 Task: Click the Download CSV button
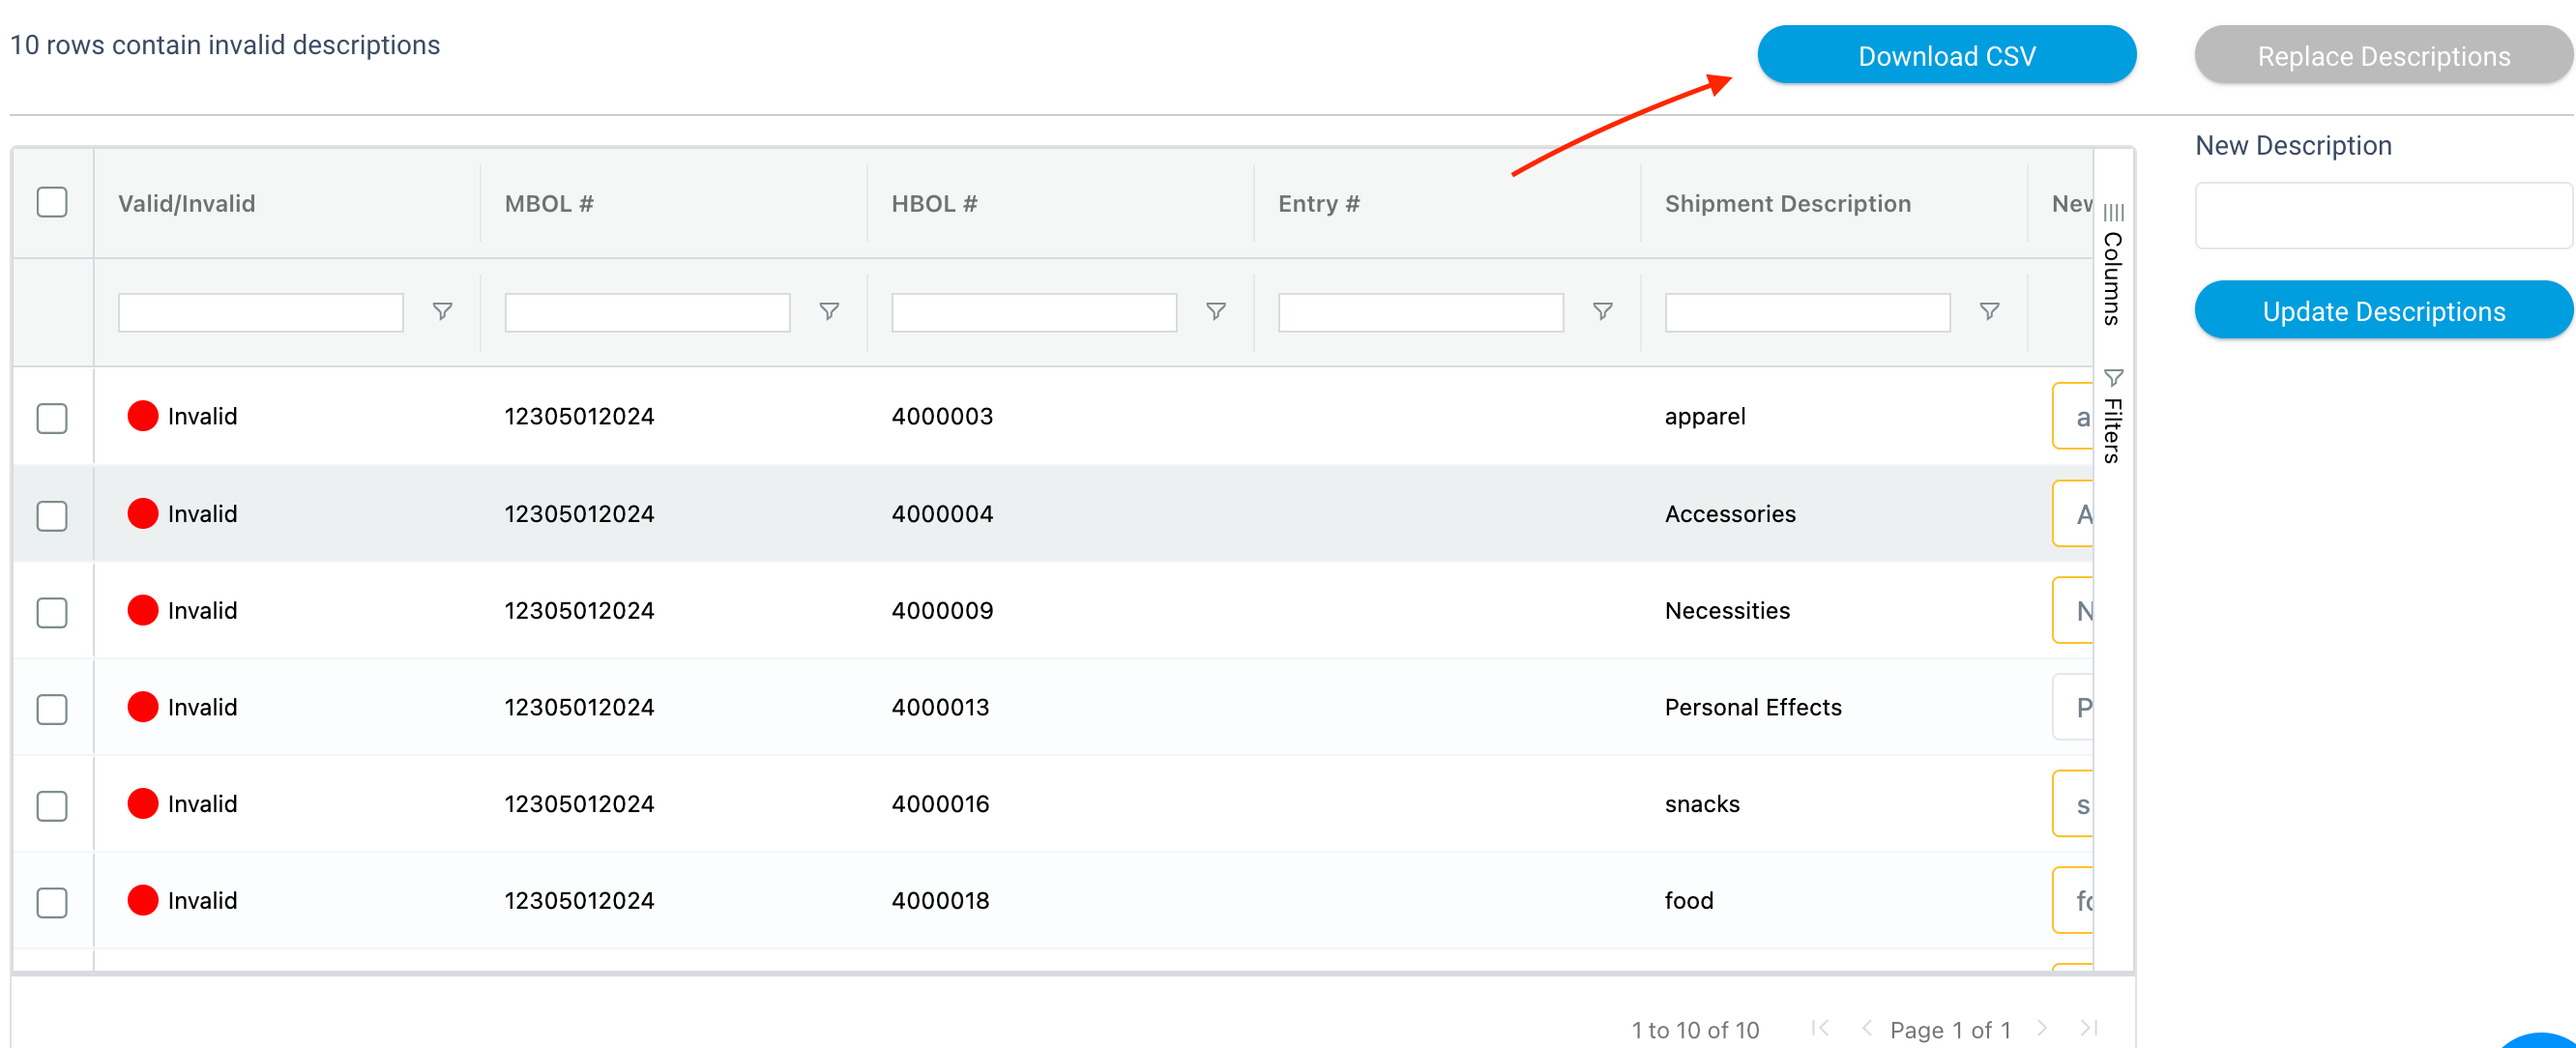pyautogui.click(x=1947, y=55)
